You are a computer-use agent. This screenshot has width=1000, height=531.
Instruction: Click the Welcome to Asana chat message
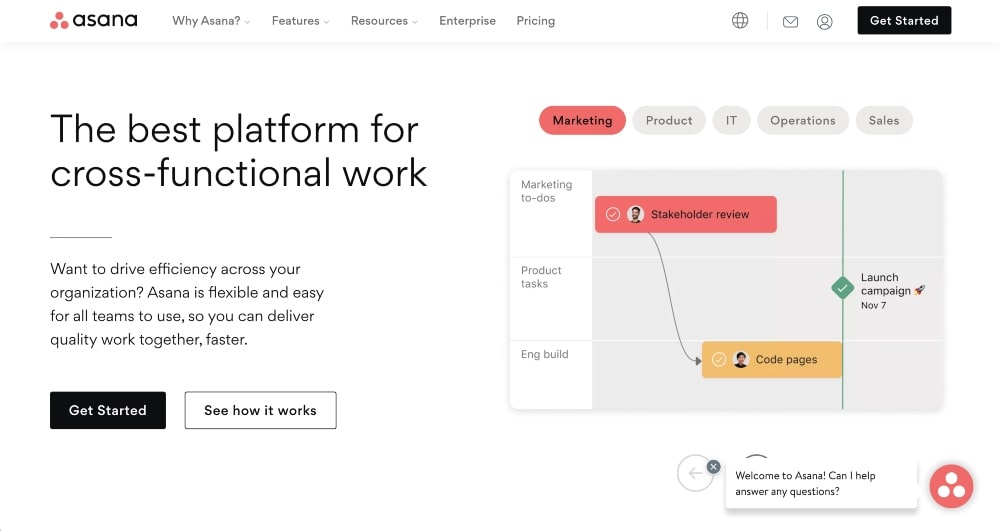pyautogui.click(x=821, y=484)
